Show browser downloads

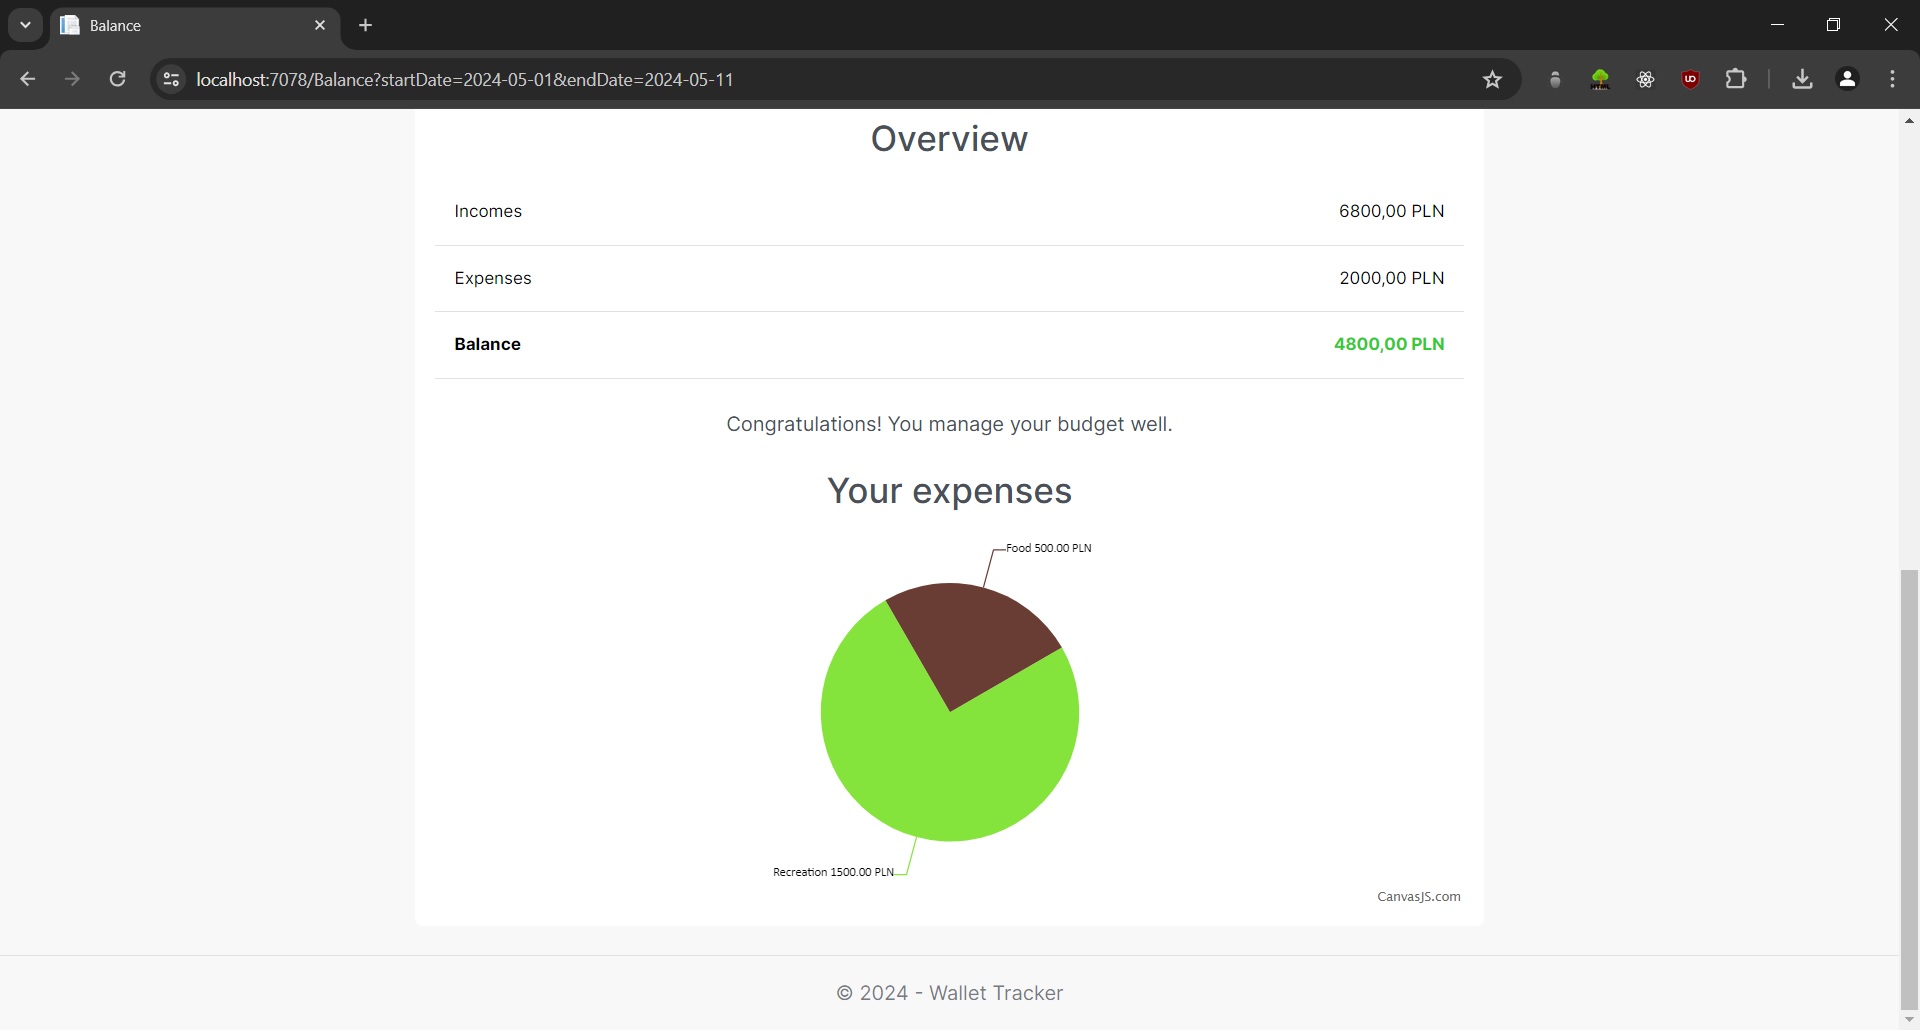tap(1802, 79)
